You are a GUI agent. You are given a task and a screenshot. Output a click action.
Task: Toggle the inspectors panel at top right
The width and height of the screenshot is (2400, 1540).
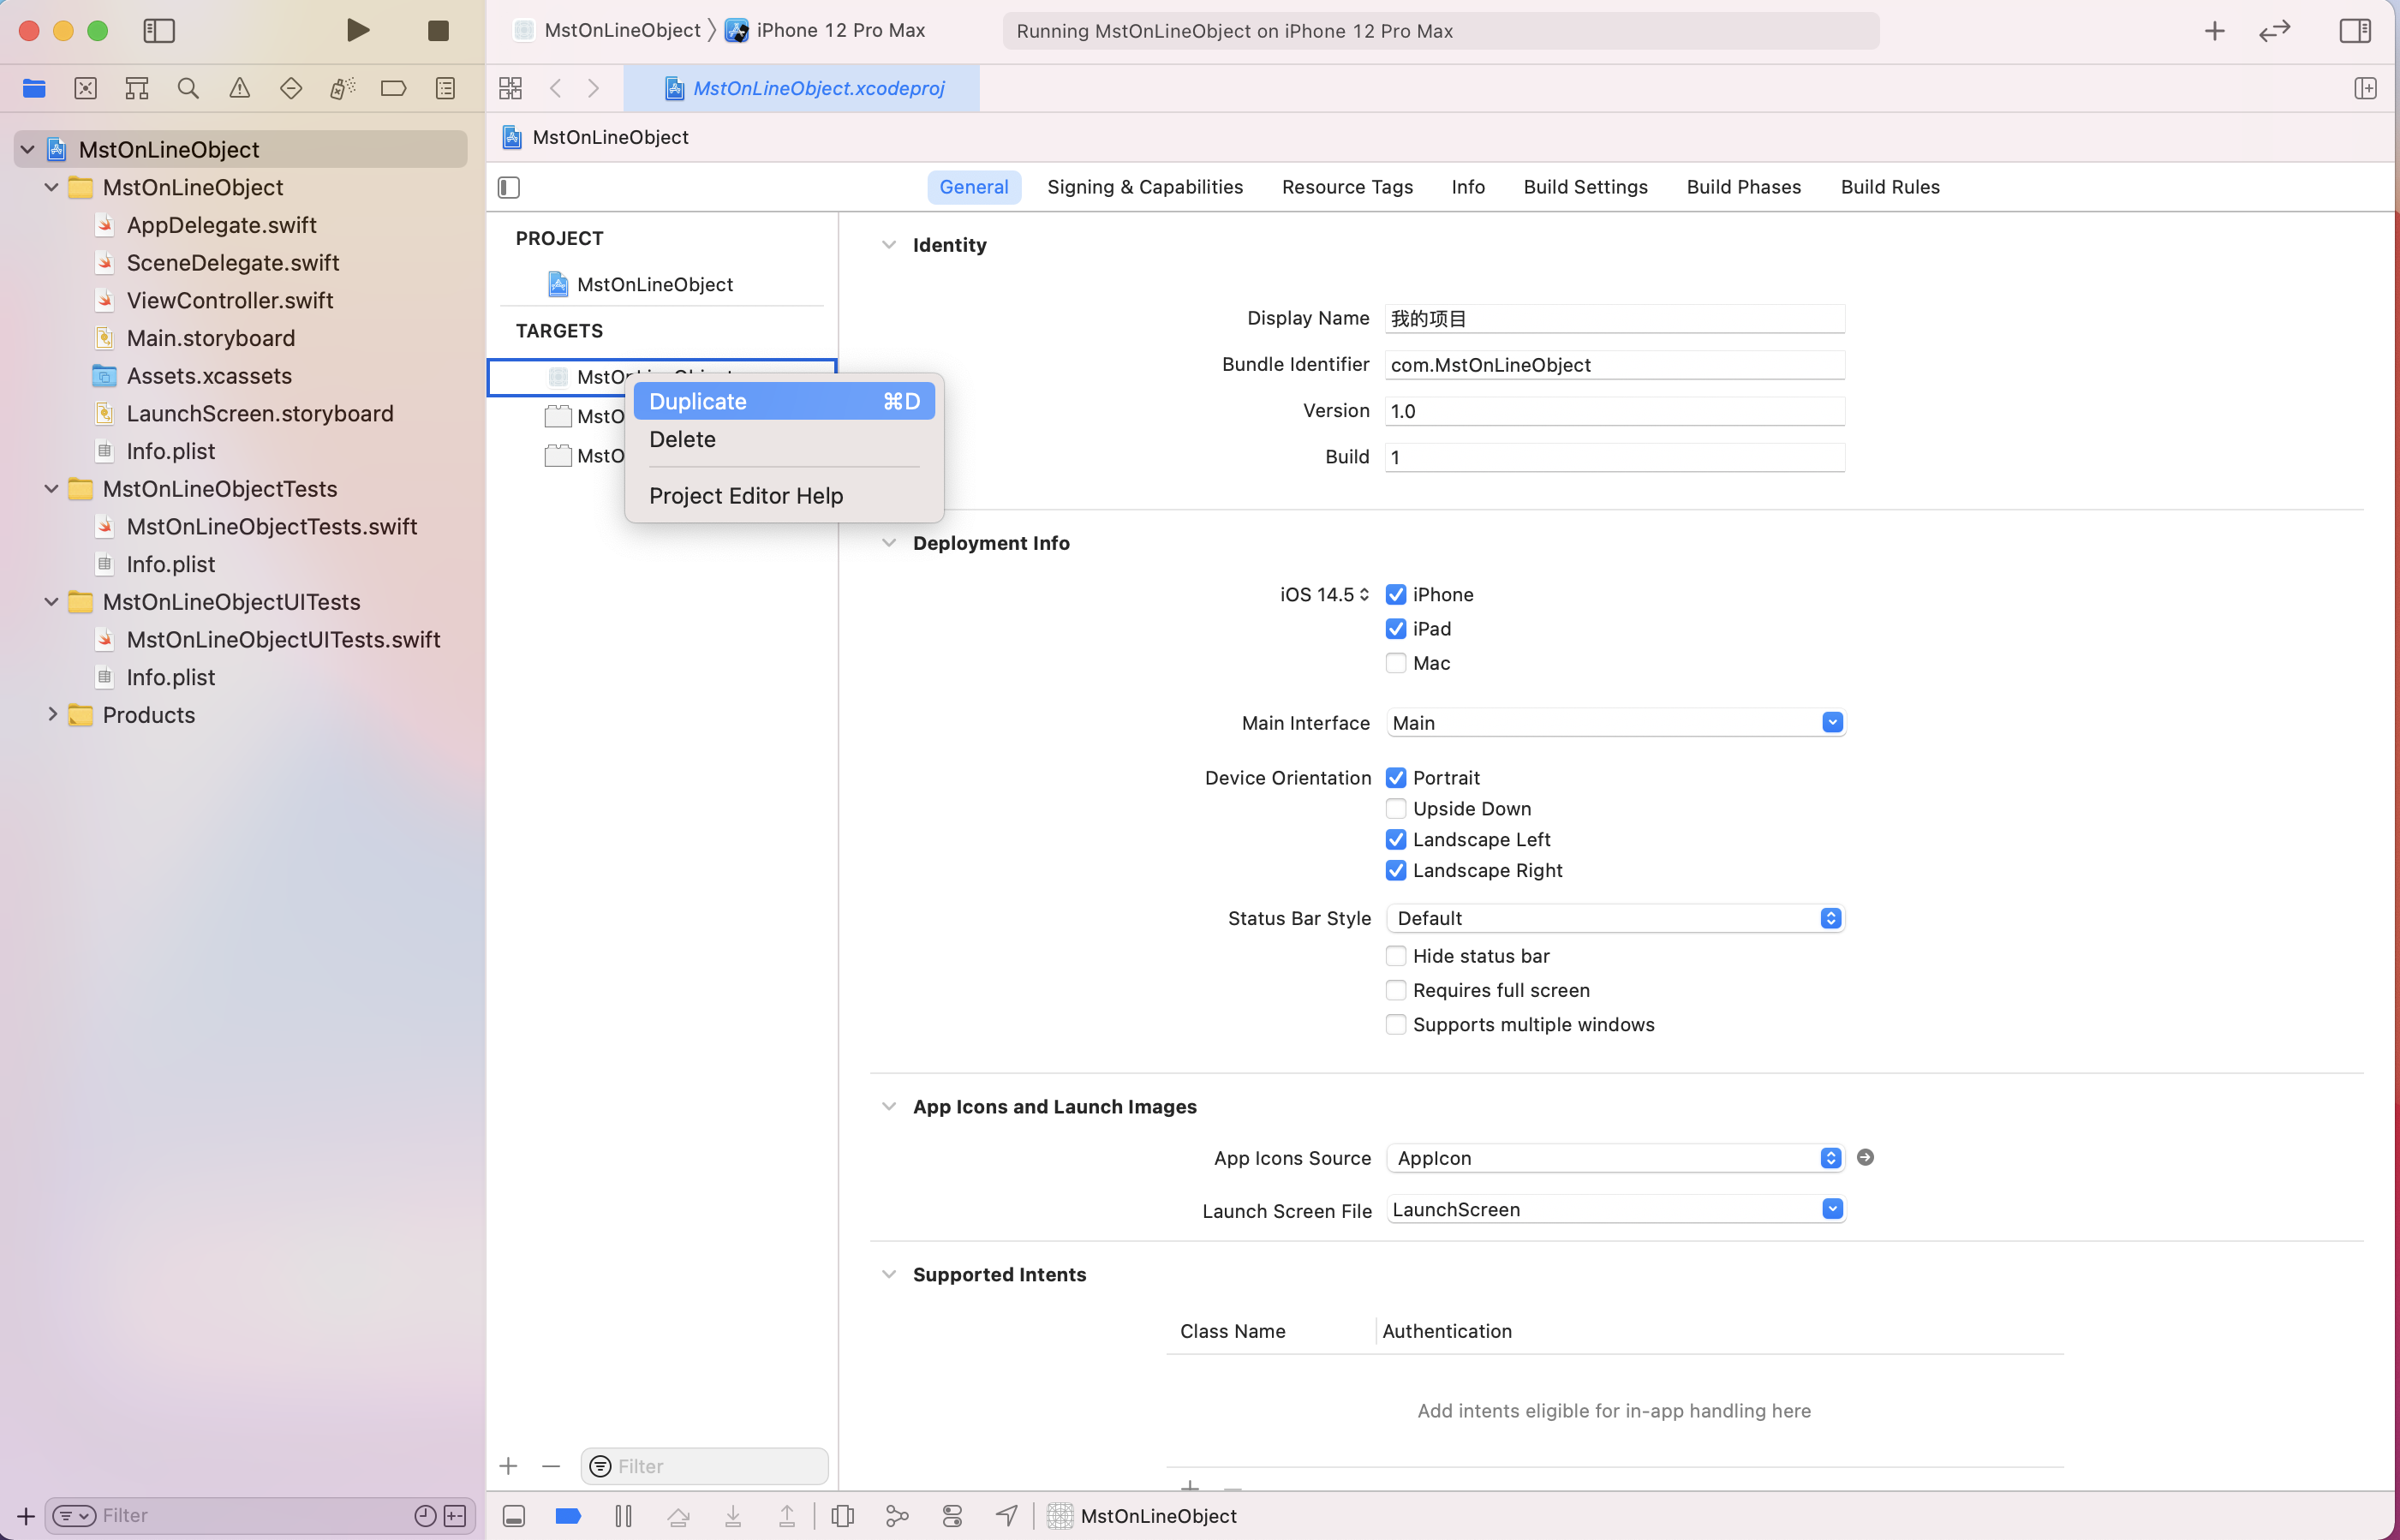(x=2354, y=31)
